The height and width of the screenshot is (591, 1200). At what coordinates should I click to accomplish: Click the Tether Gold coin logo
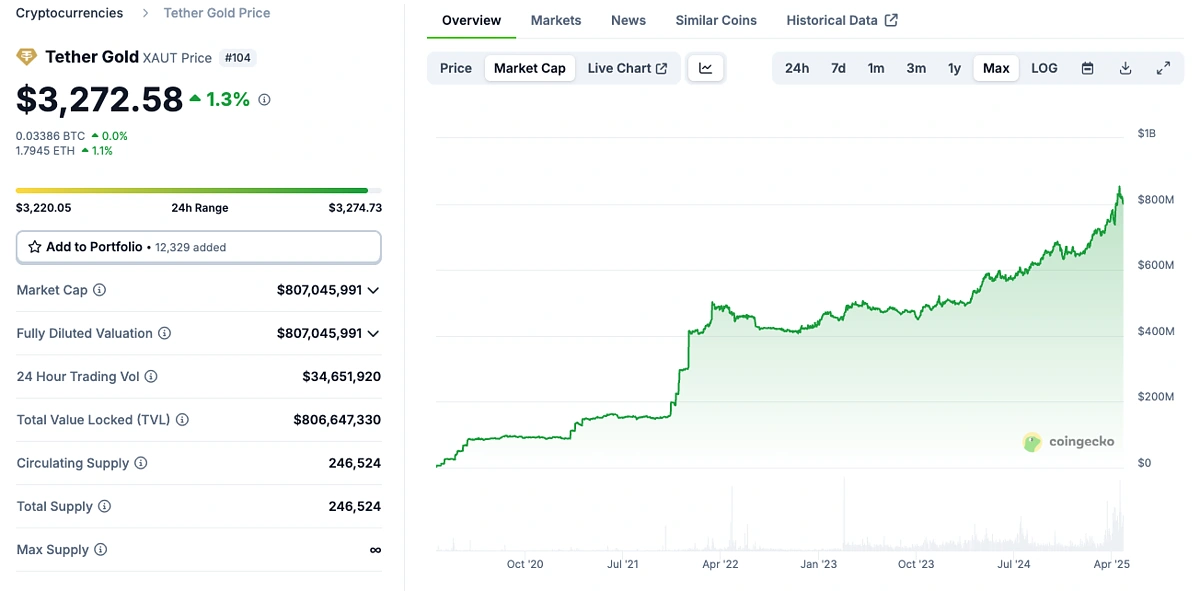tap(26, 57)
